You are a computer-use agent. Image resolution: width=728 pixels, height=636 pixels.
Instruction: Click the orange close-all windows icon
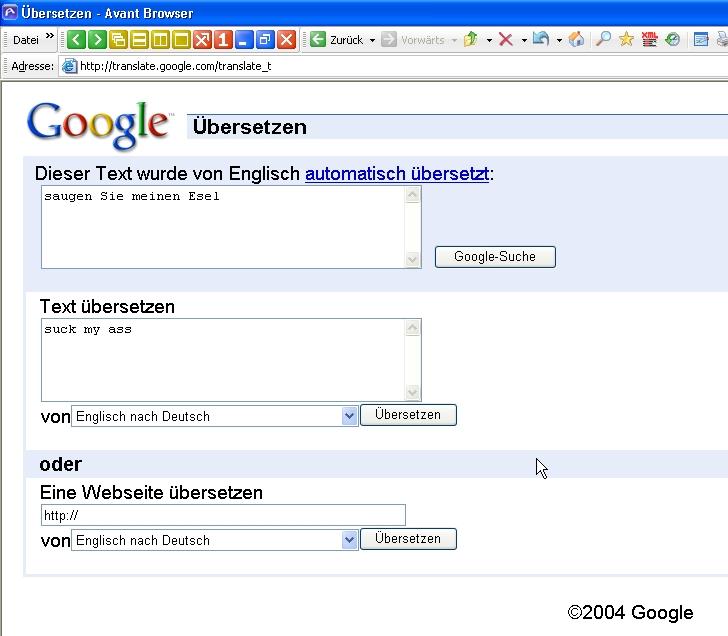(202, 40)
